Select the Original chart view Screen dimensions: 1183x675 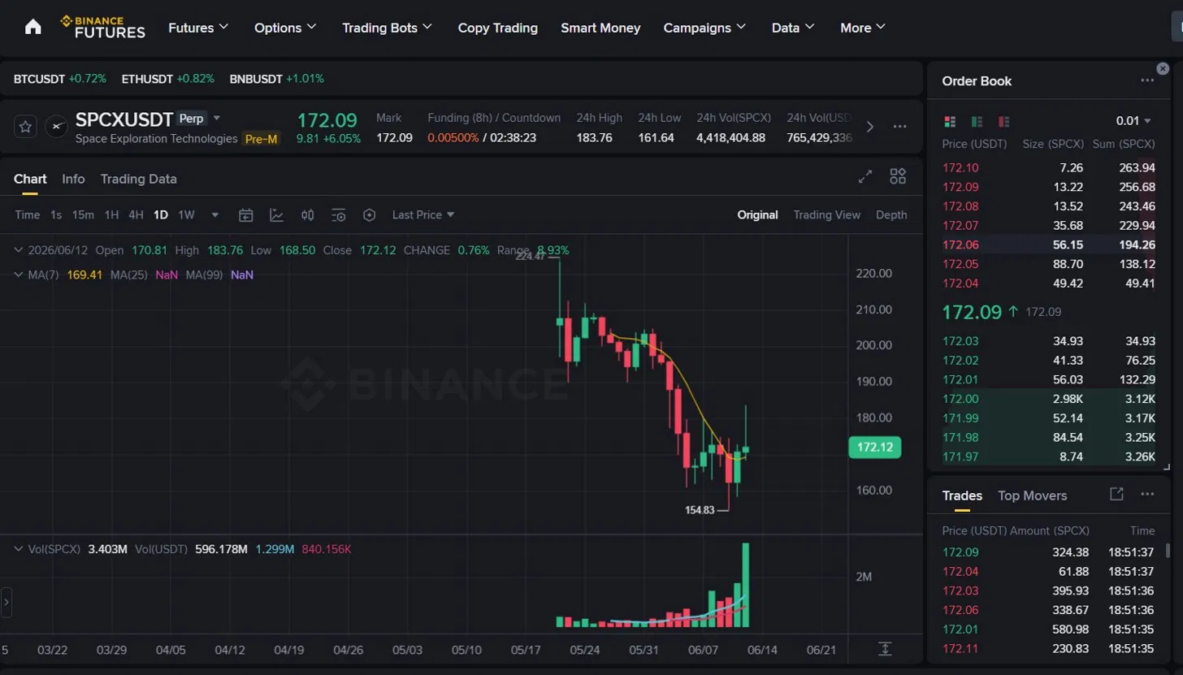[757, 215]
